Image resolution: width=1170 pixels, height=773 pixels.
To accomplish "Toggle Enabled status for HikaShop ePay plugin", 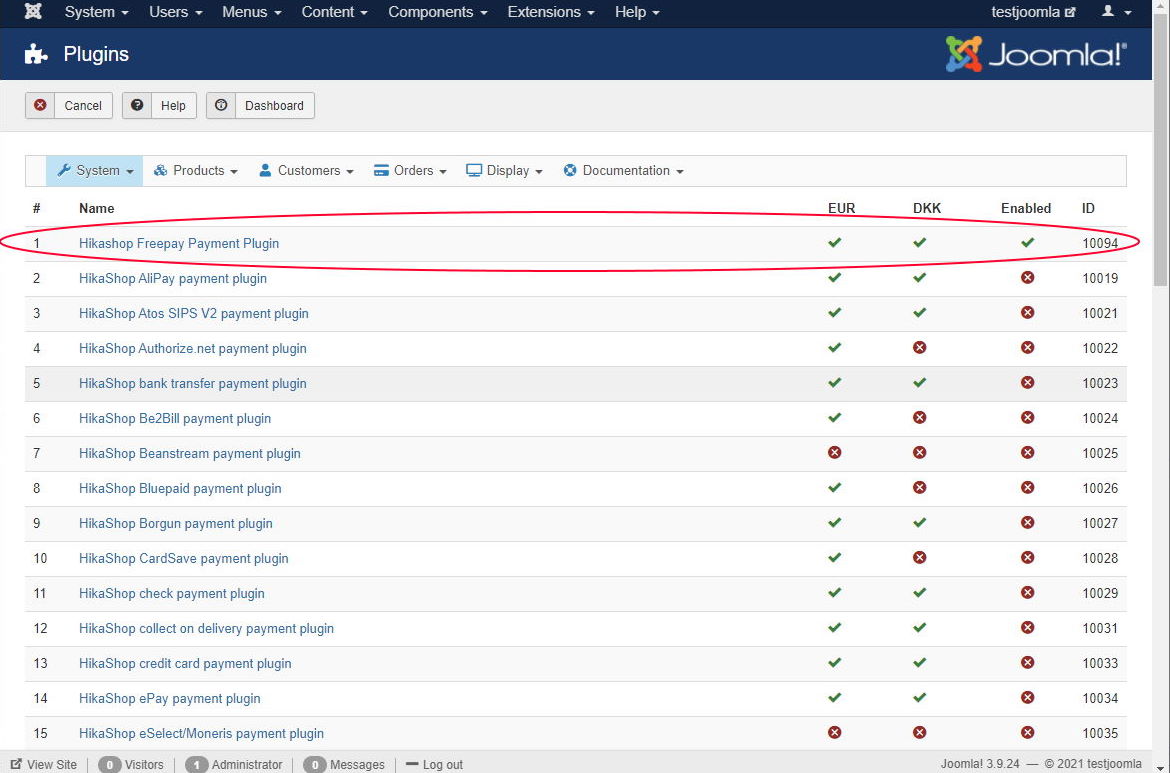I will [1027, 697].
